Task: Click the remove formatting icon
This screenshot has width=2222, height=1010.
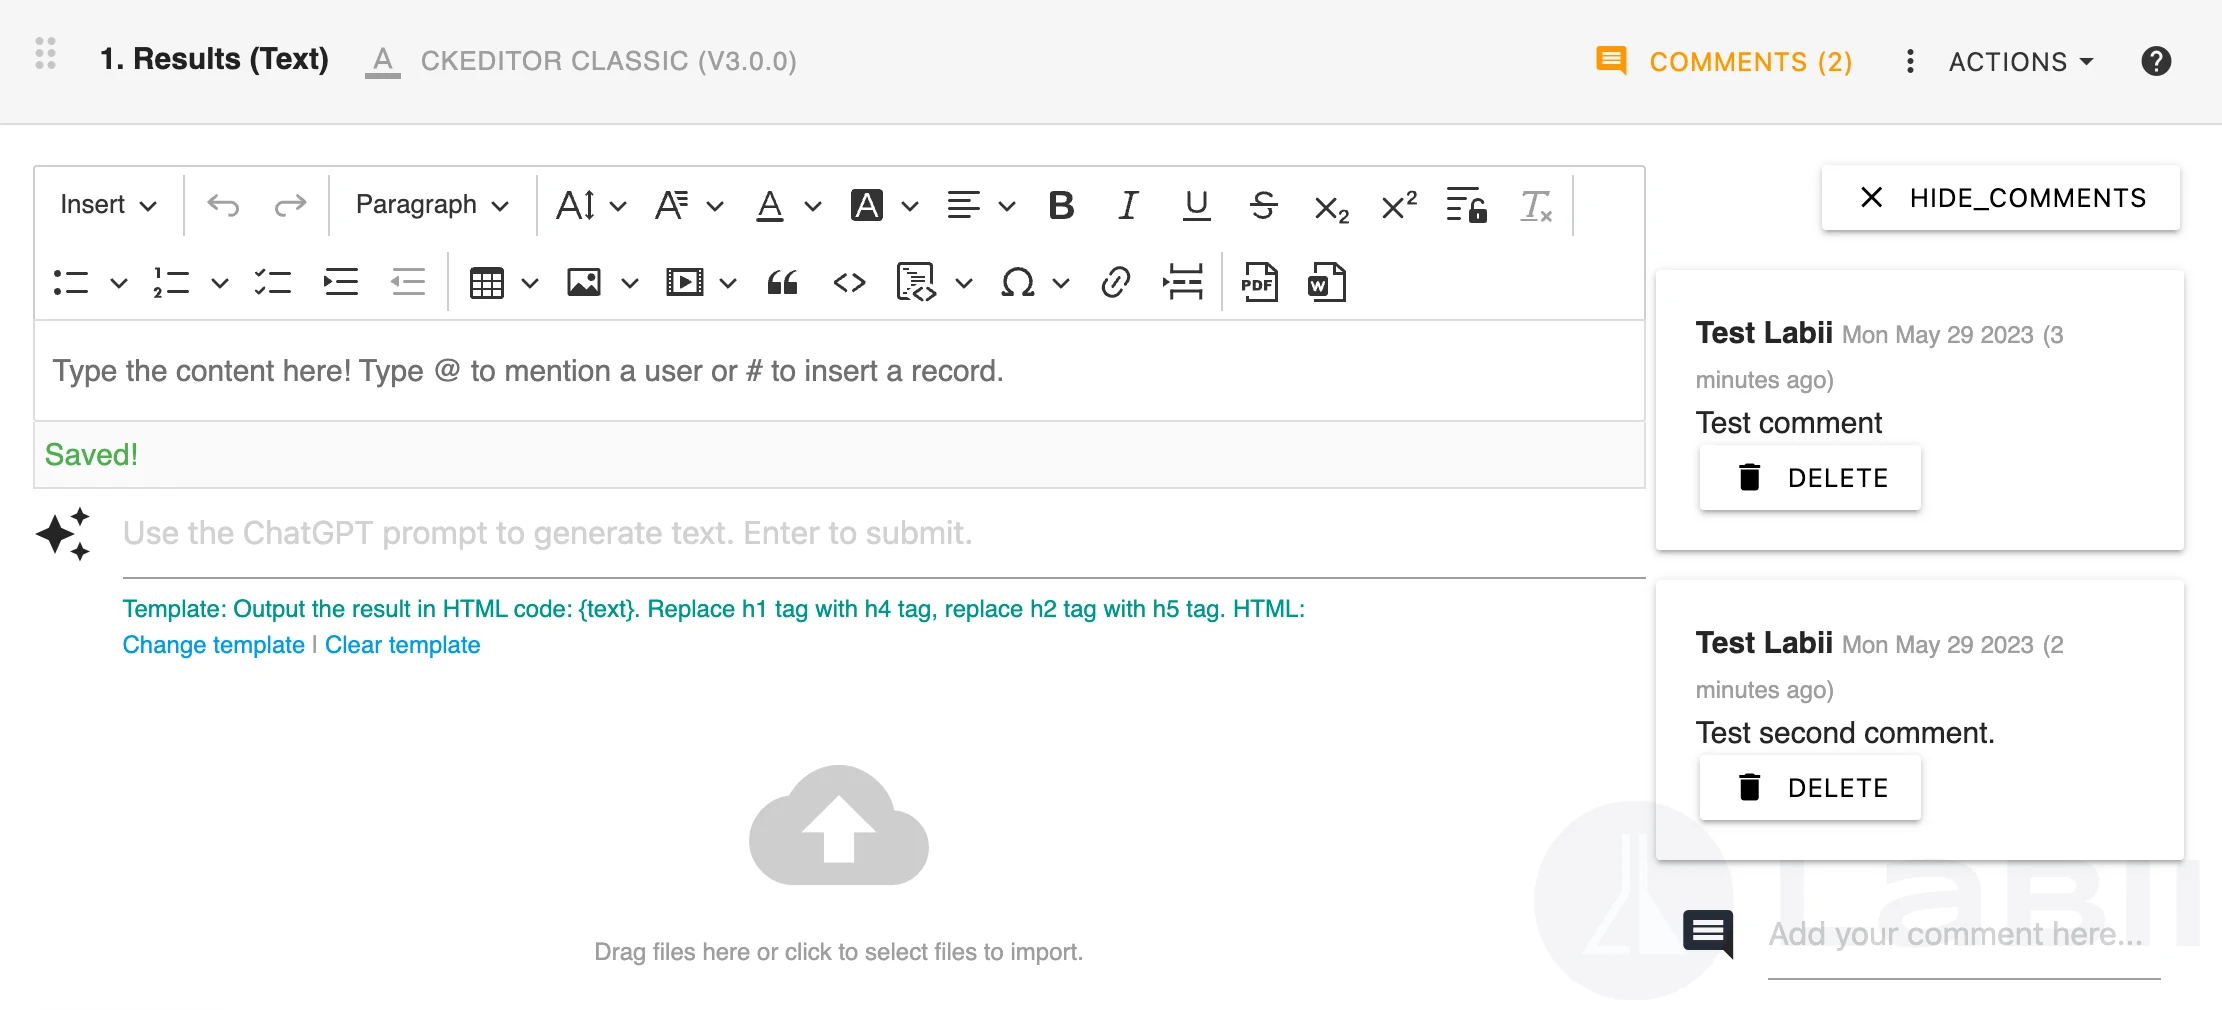Action: pyautogui.click(x=1535, y=206)
